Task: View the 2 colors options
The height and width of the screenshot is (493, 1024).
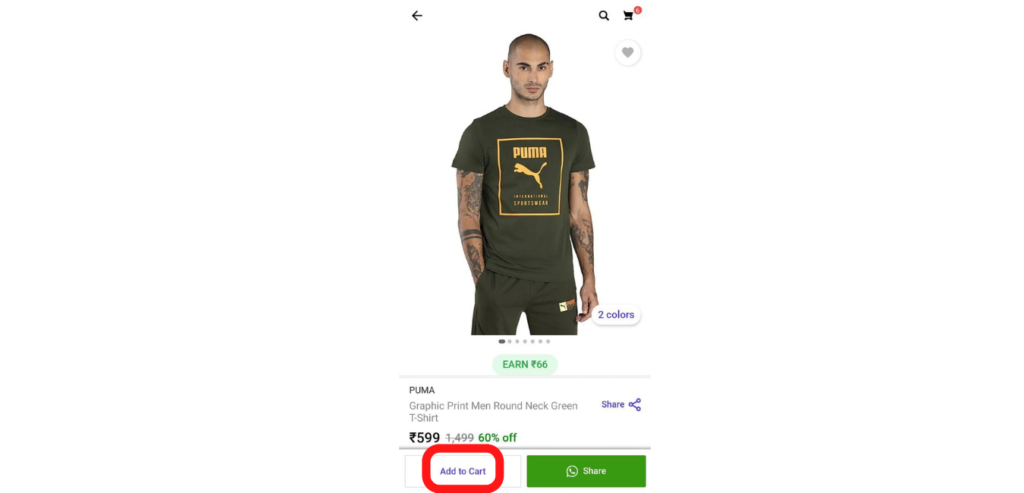Action: 616,315
